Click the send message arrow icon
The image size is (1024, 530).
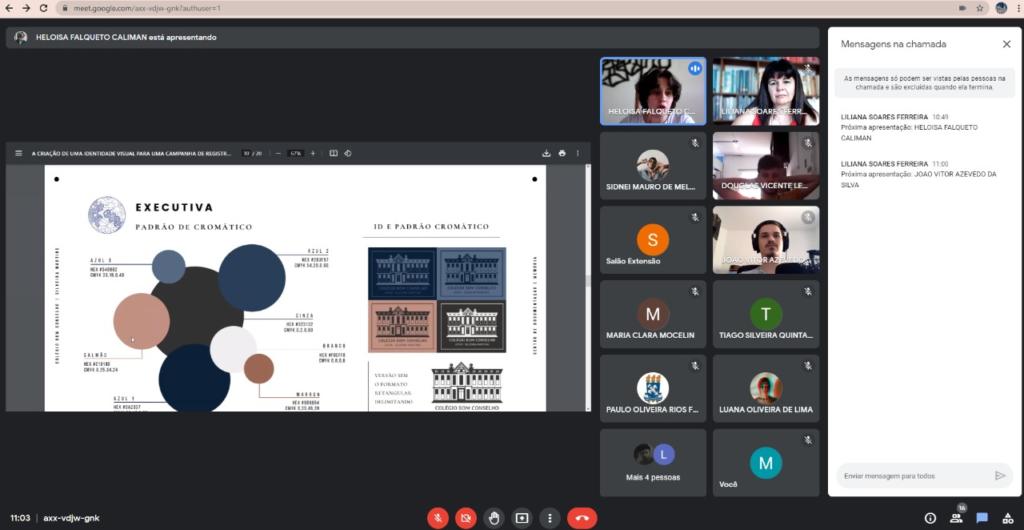click(999, 476)
